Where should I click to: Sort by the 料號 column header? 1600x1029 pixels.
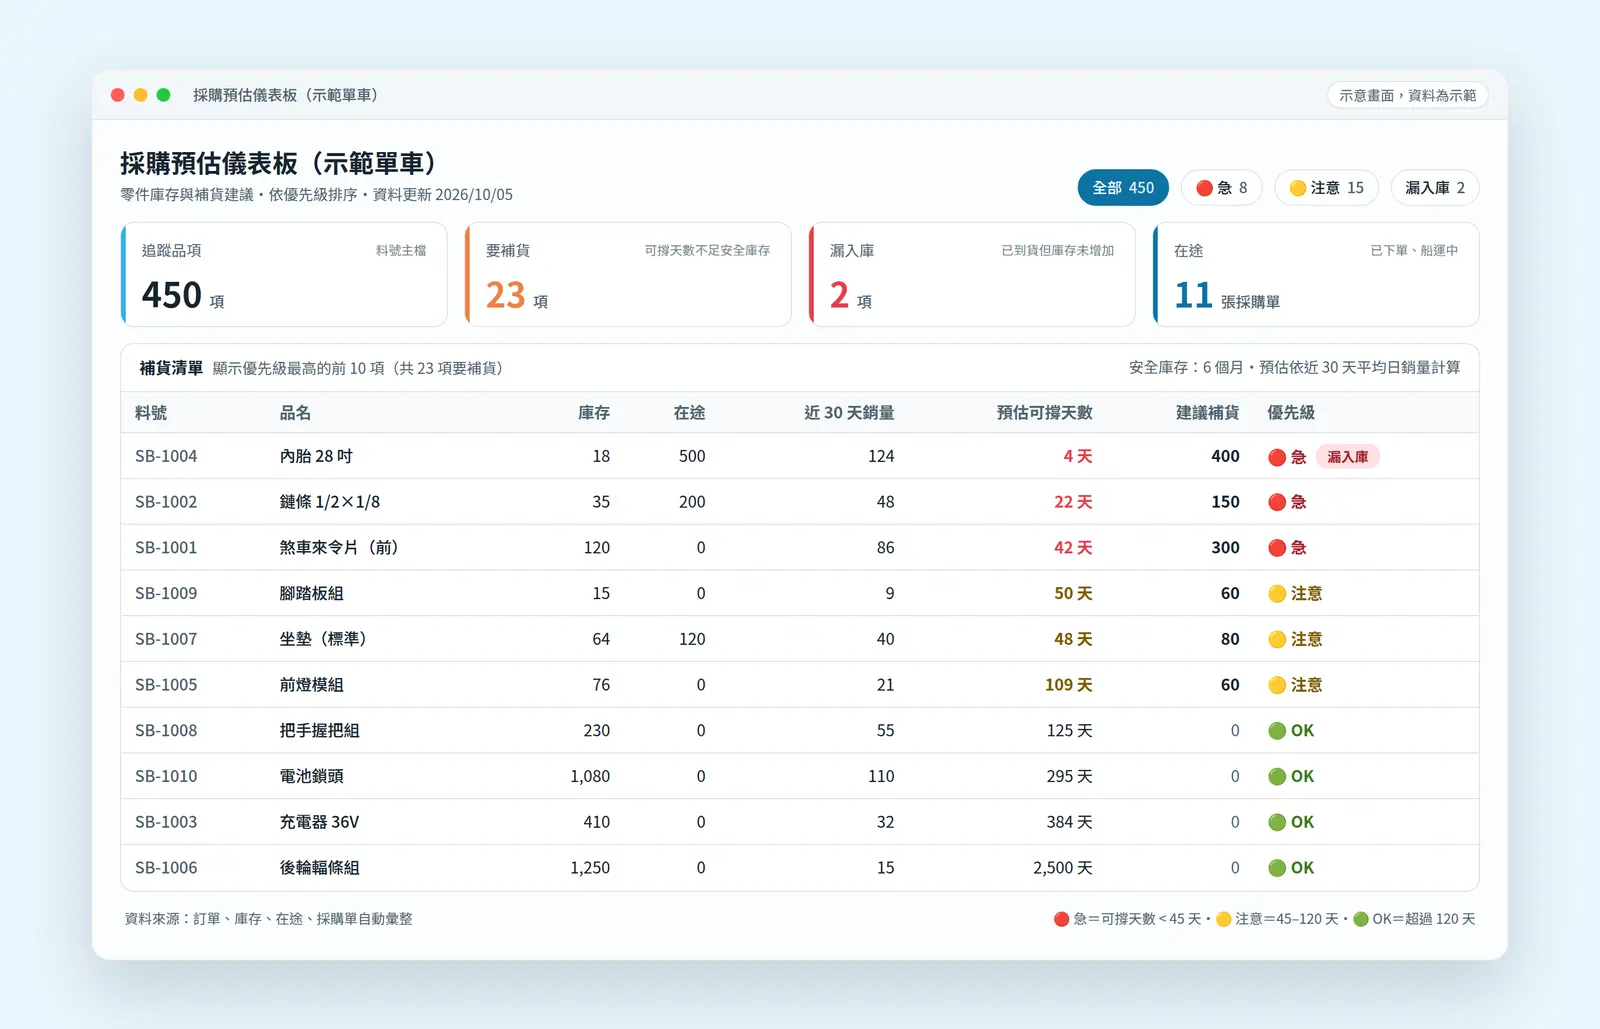(151, 413)
